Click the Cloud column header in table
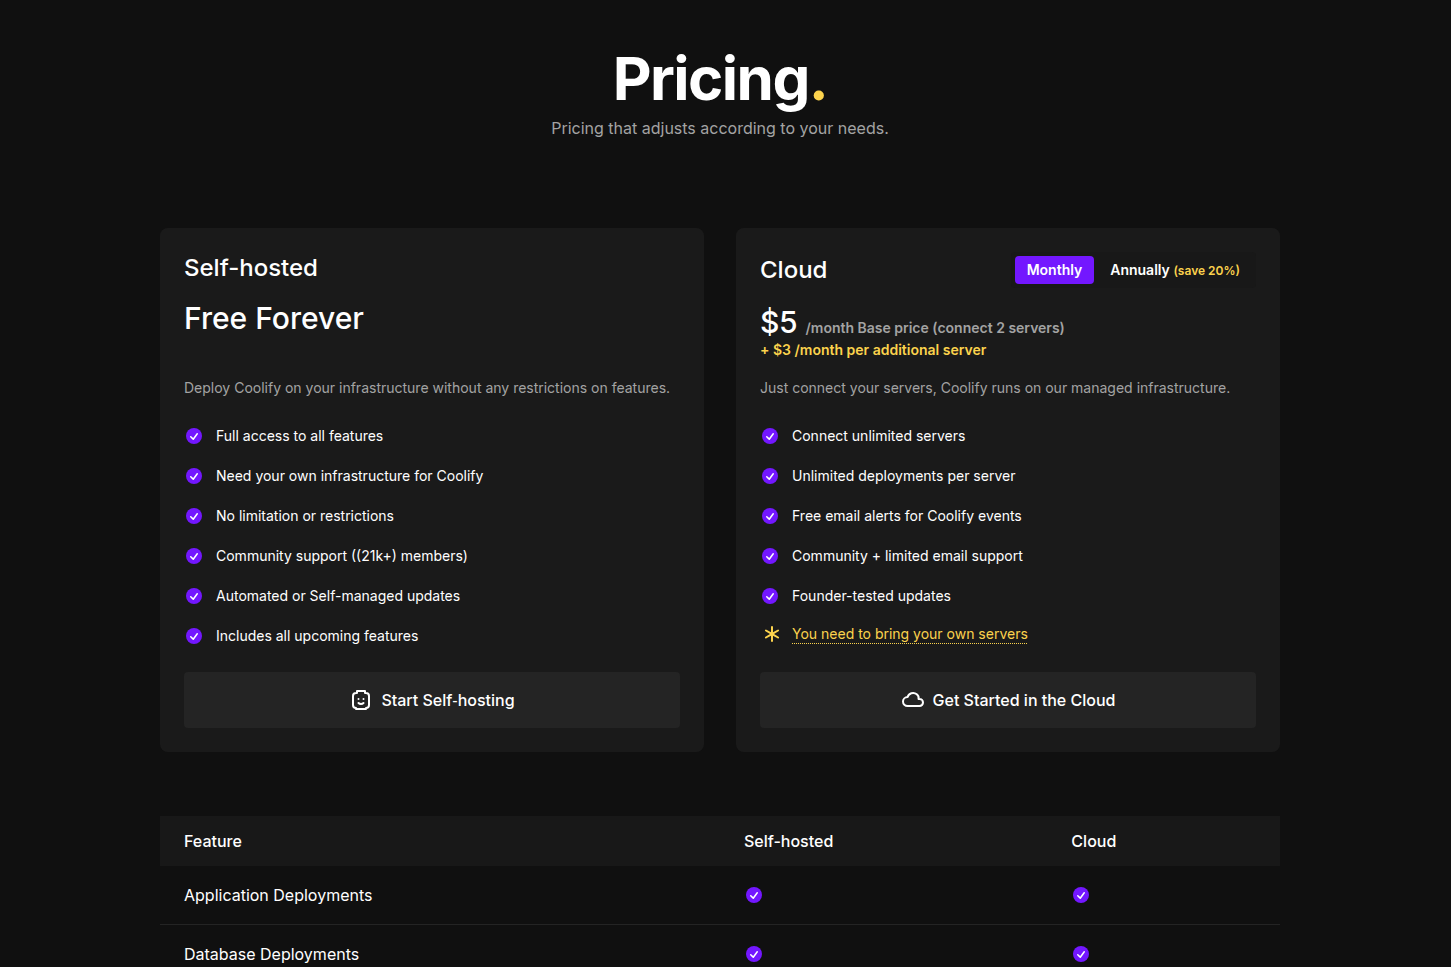1451x967 pixels. coord(1094,841)
